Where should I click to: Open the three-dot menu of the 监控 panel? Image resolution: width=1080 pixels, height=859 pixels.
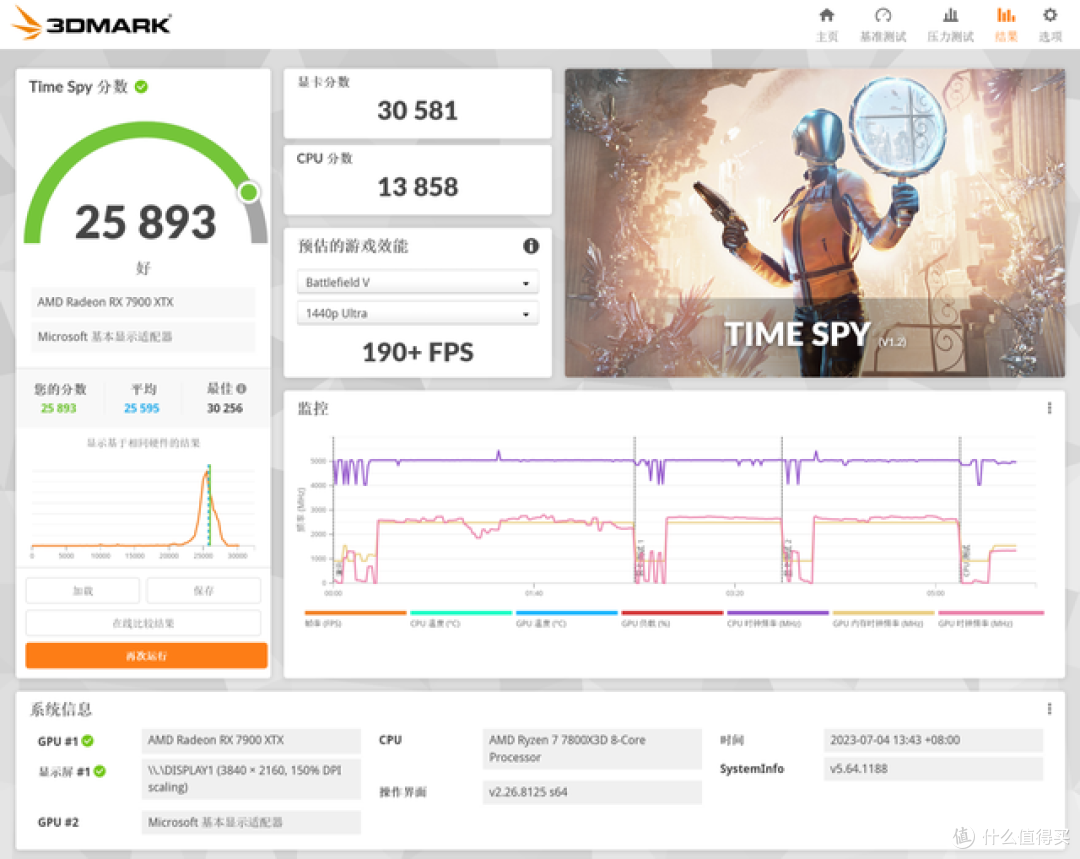point(1049,408)
